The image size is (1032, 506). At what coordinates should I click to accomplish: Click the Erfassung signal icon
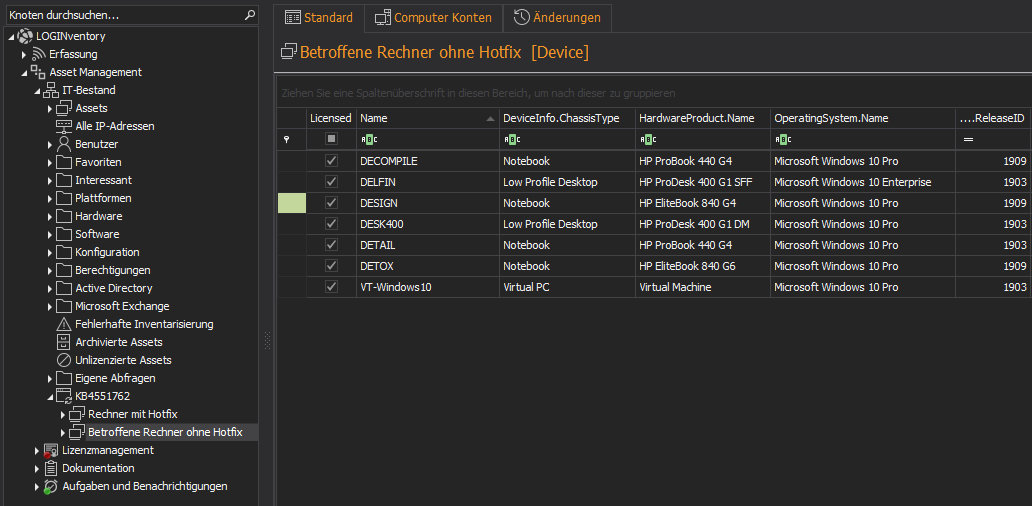point(38,55)
